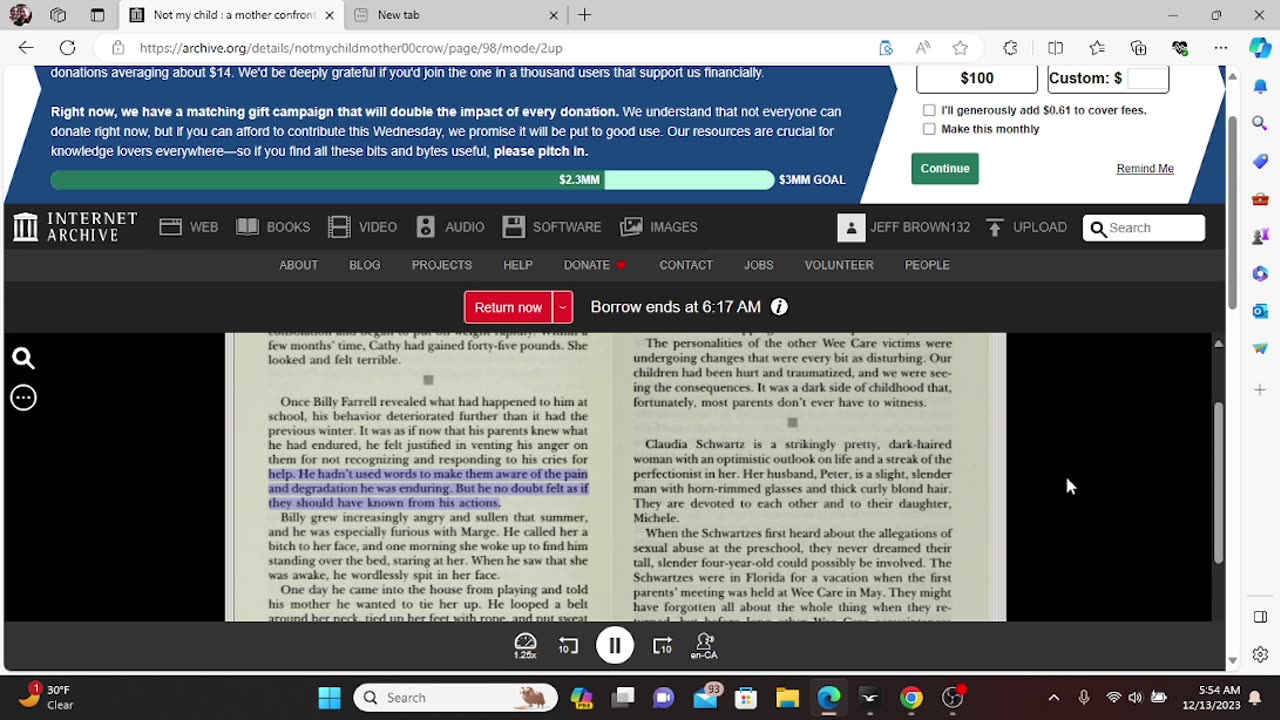
Task: Open the Contact link
Action: [x=686, y=265]
